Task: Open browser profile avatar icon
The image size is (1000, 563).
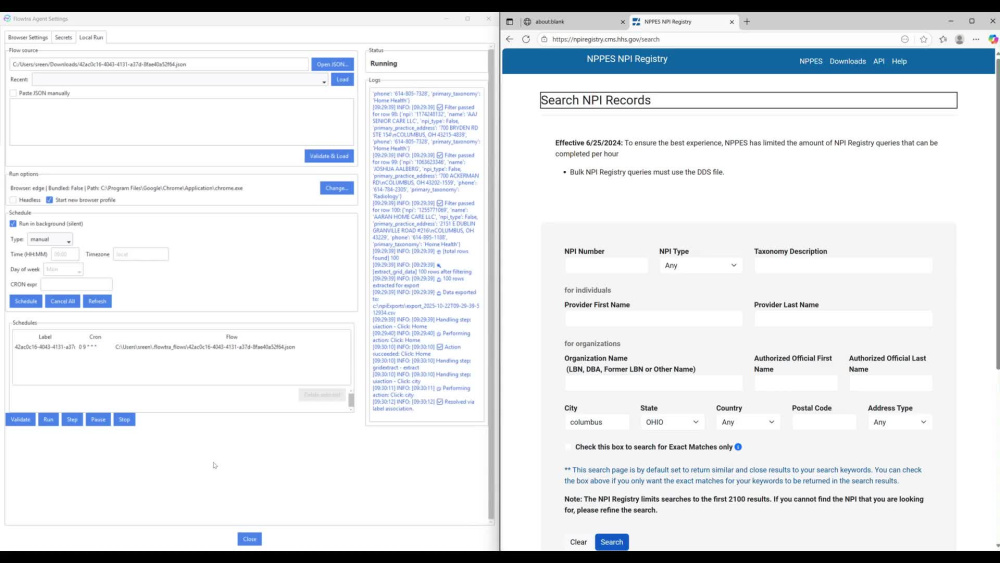Action: (x=959, y=39)
